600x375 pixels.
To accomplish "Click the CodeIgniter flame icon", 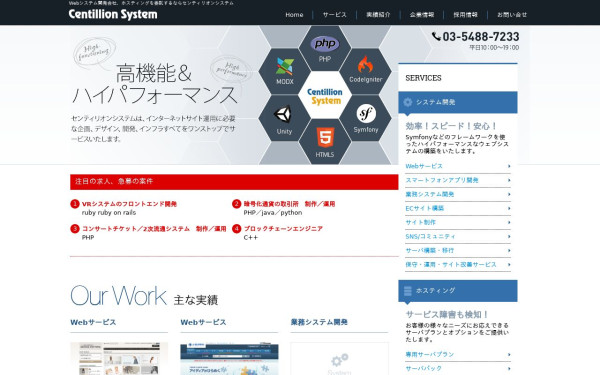I will 365,64.
